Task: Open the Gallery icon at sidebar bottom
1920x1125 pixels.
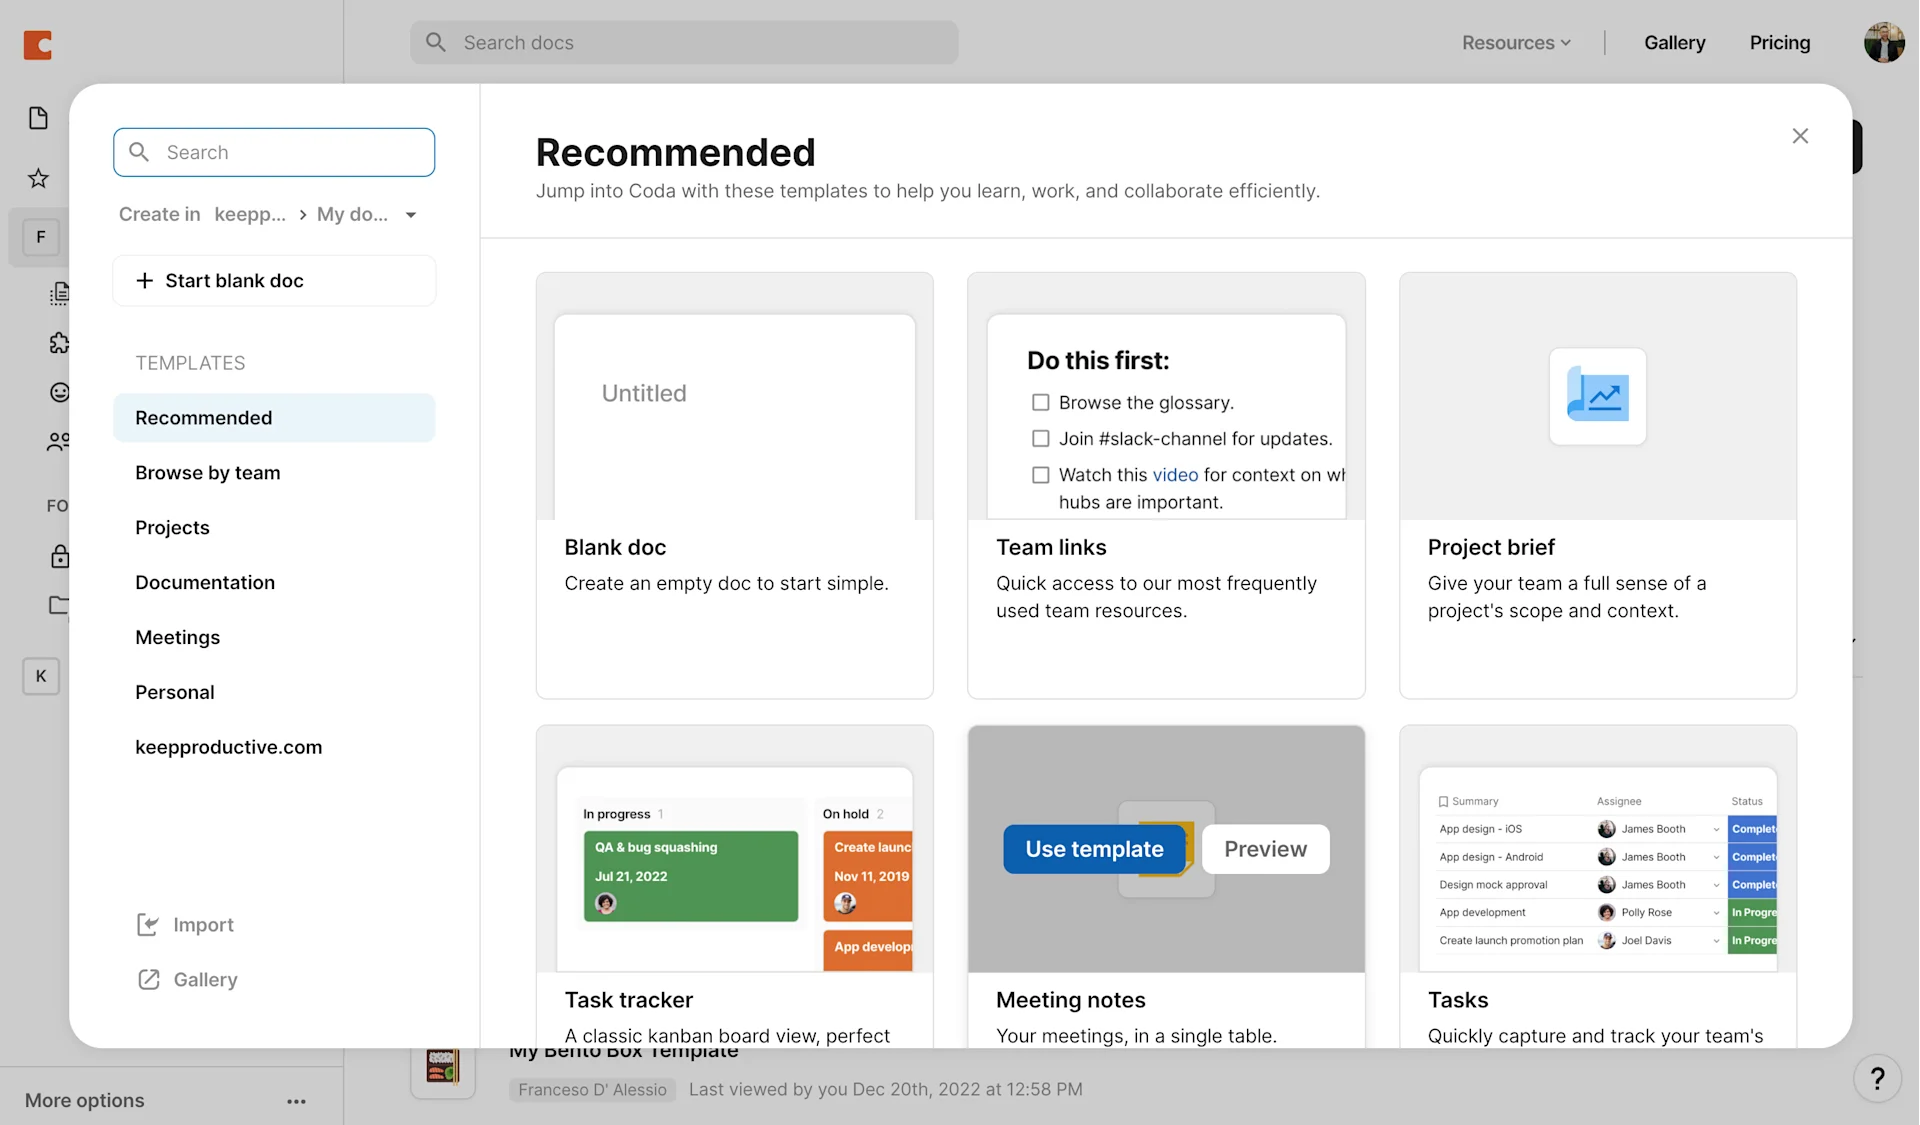Action: [x=148, y=979]
